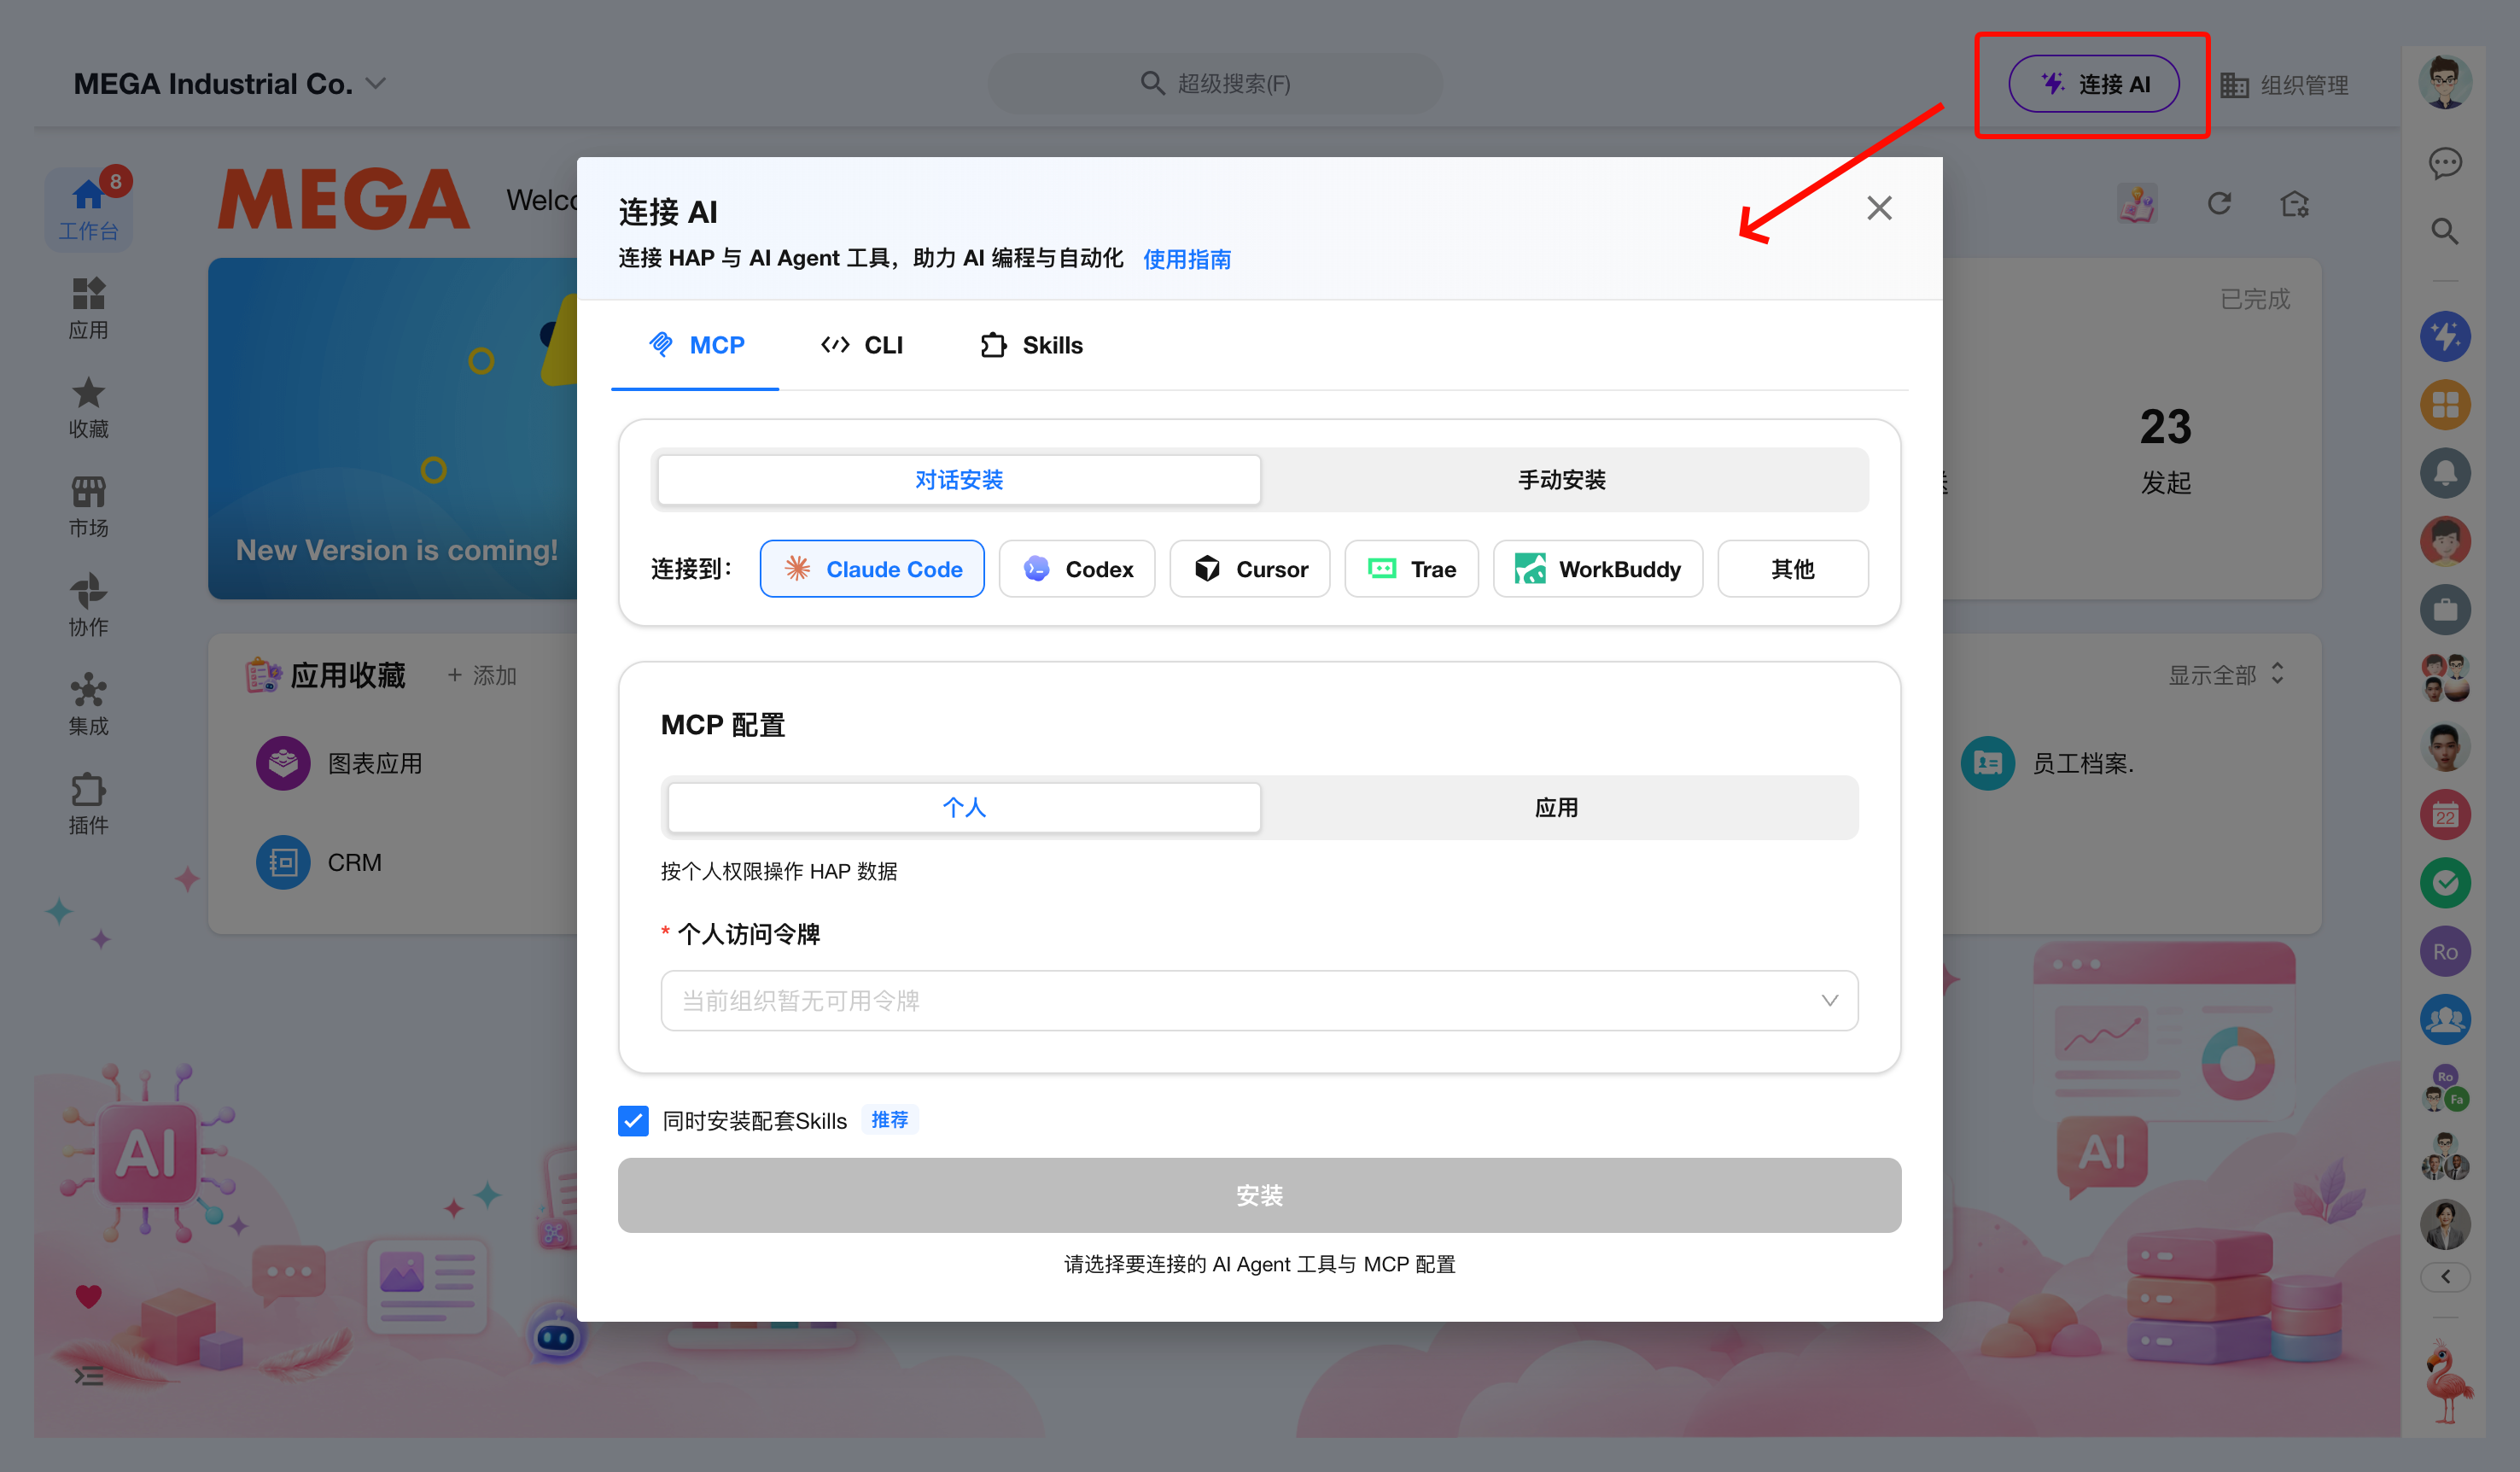
Task: Open the grey briefcase icon in right rail
Action: pyautogui.click(x=2445, y=610)
